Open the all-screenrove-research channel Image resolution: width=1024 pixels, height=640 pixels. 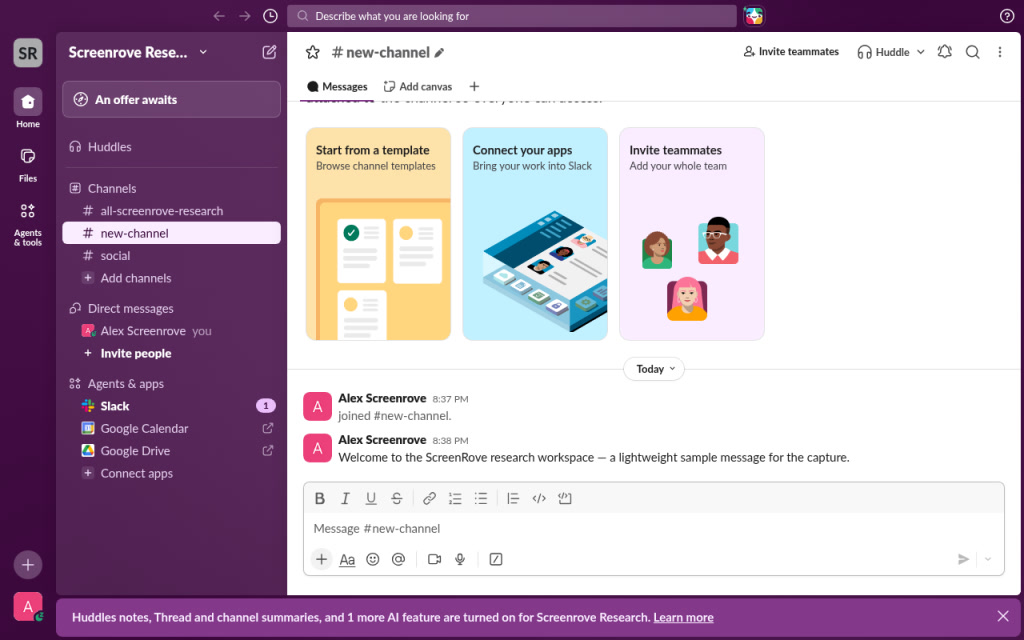point(172,211)
